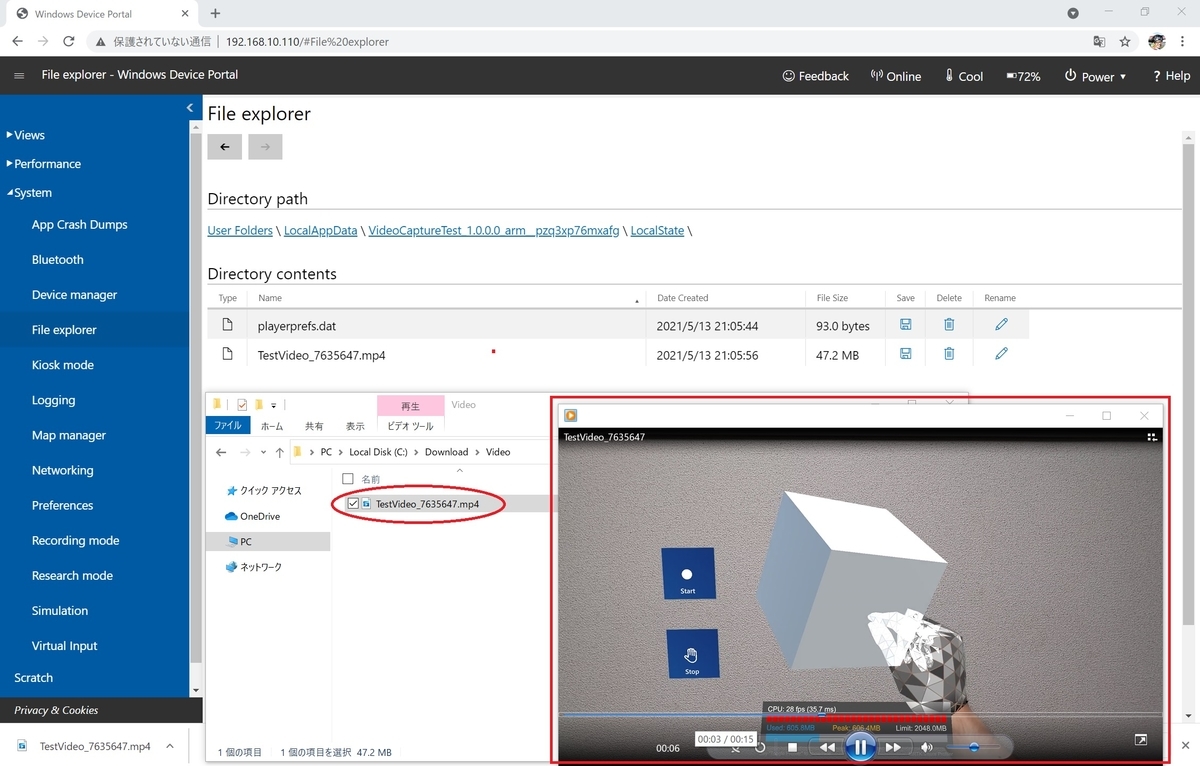Viewport: 1200px width, 766px height.
Task: Open Kiosk mode page
Action: 63,365
